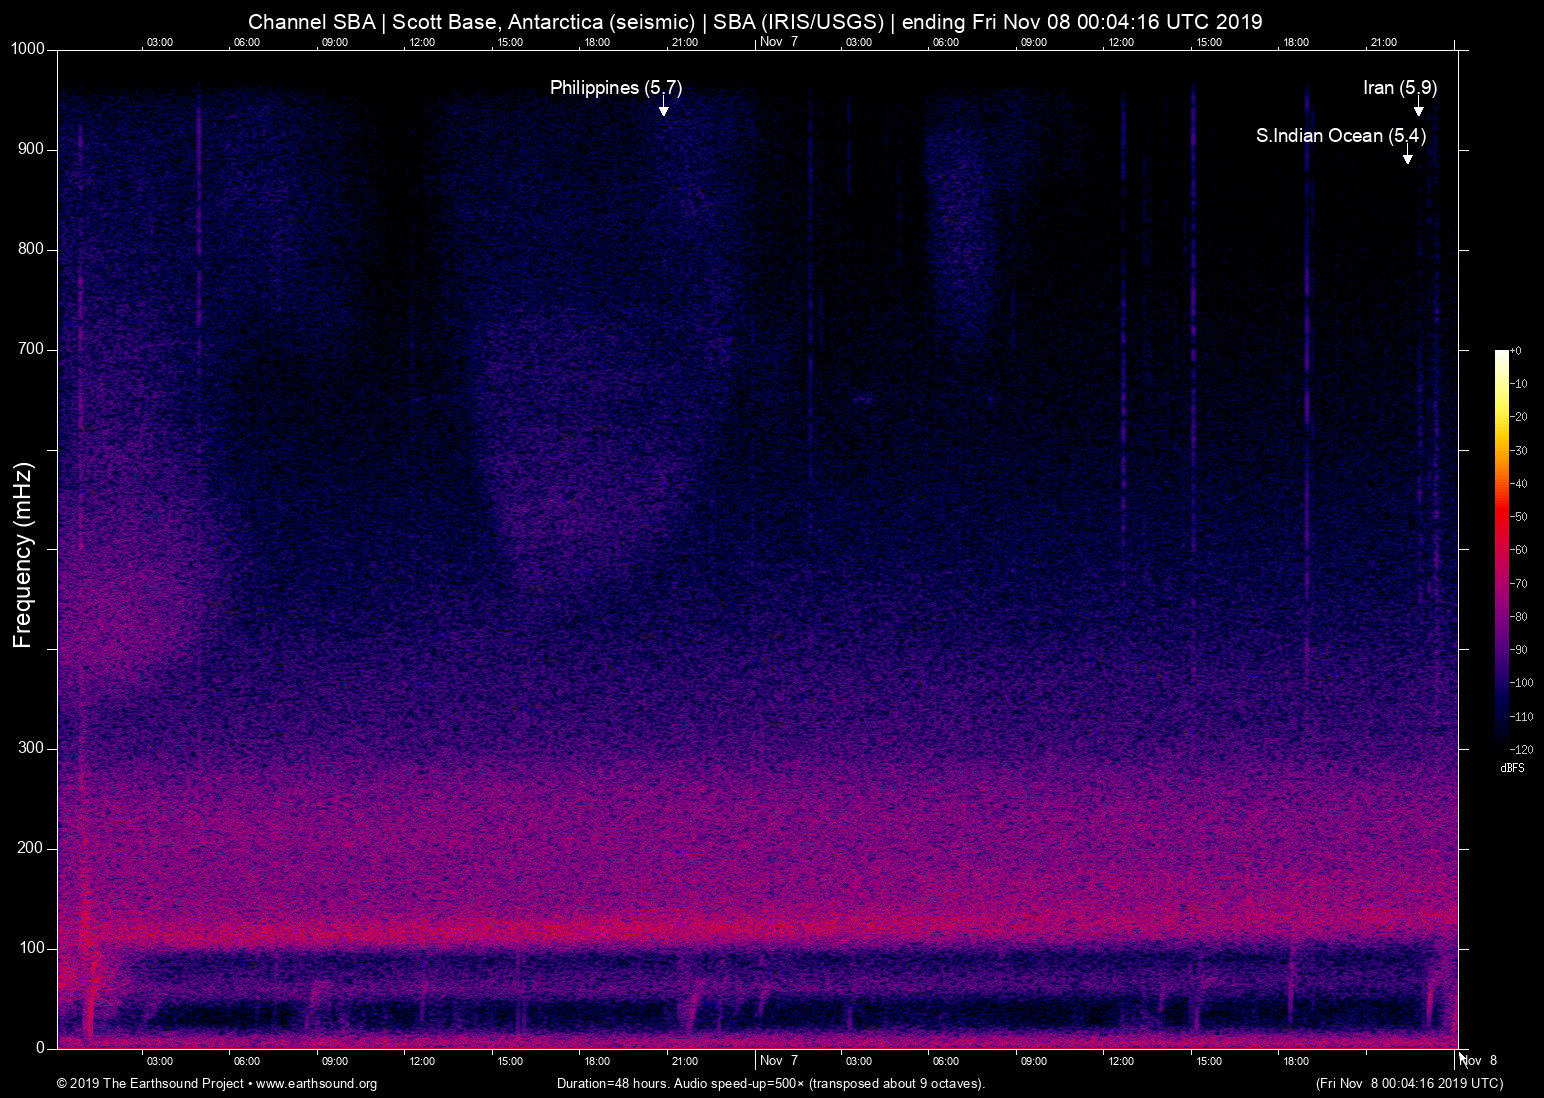Click the arrow marker beneath Iran (5.9)

pyautogui.click(x=1418, y=108)
